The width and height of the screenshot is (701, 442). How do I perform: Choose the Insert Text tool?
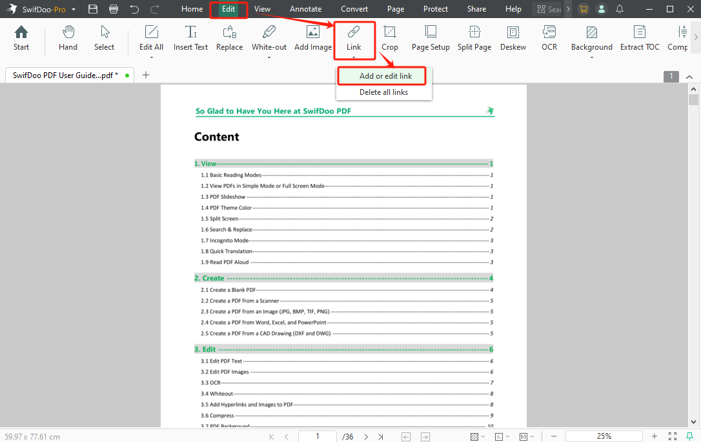tap(190, 38)
